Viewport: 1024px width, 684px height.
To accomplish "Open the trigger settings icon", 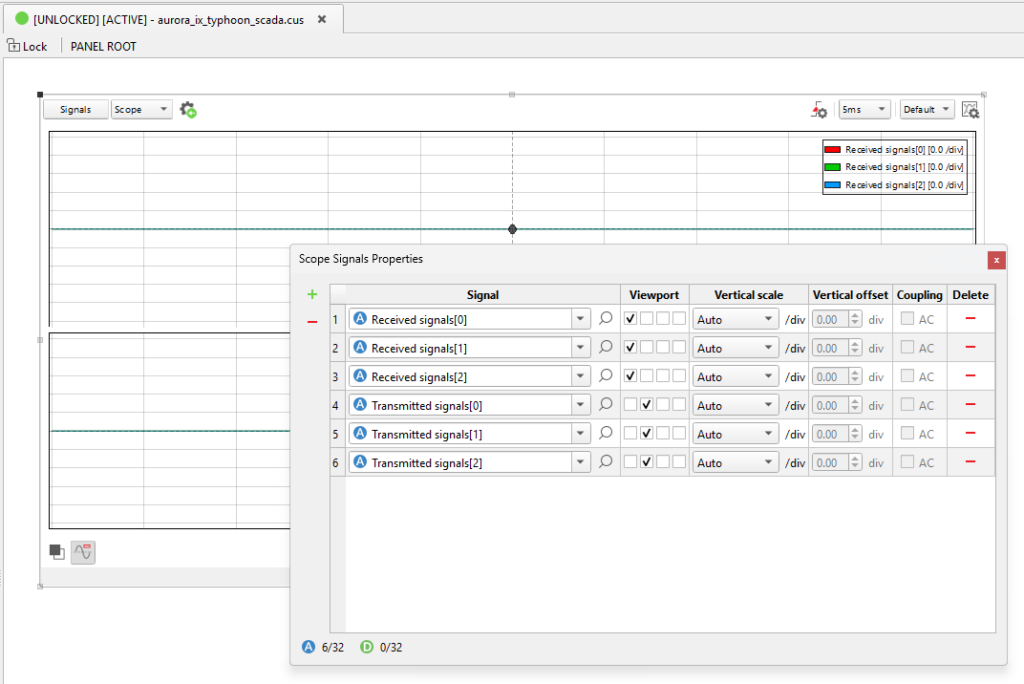I will [818, 110].
